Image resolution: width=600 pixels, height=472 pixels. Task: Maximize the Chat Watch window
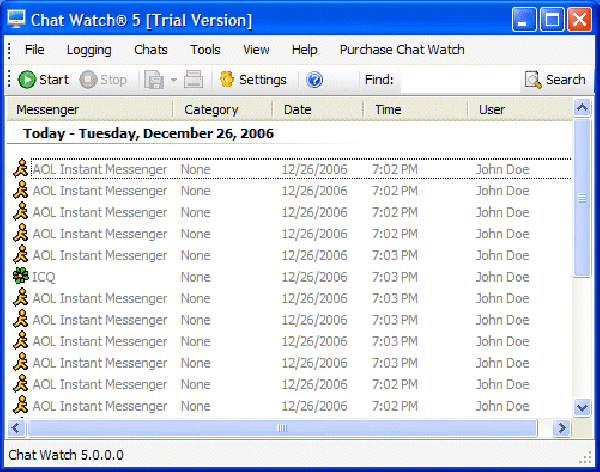pos(552,19)
